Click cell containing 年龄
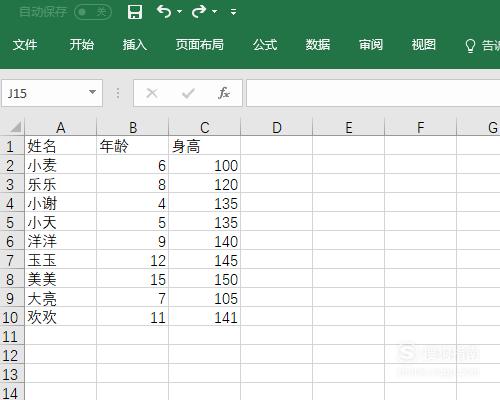Viewport: 500px width, 400px height. tap(133, 146)
